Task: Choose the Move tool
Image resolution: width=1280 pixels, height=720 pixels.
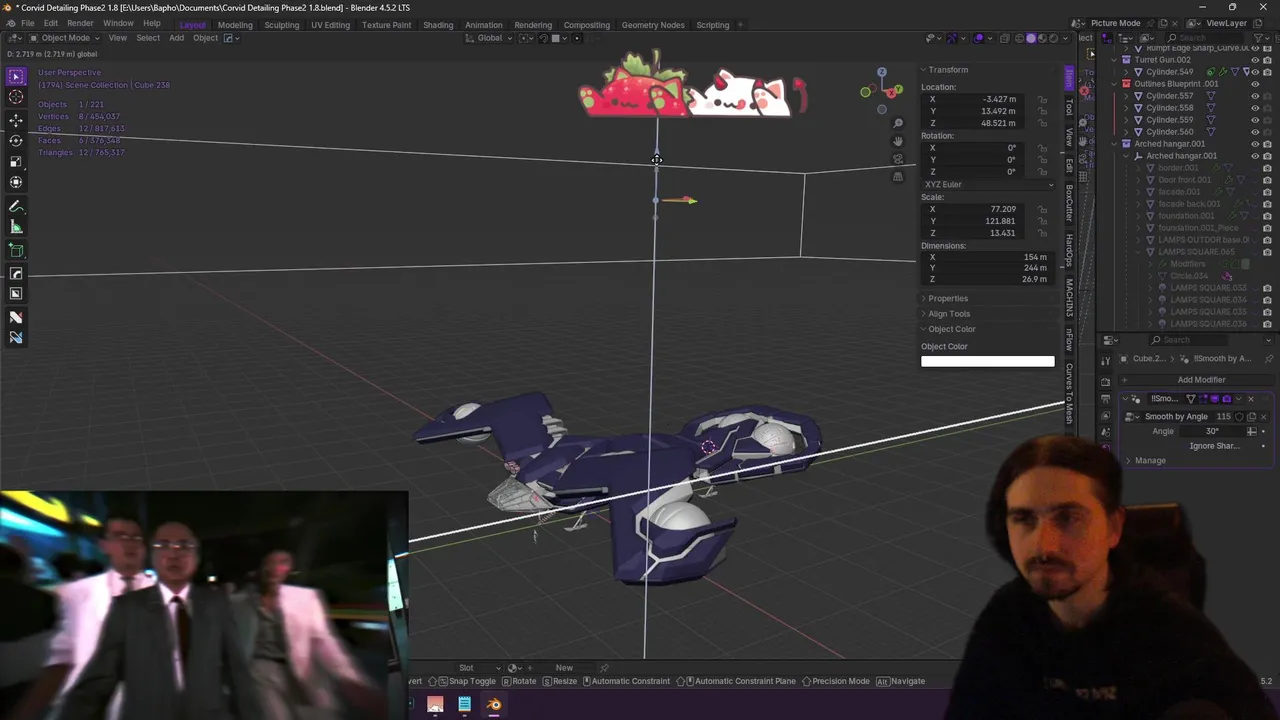Action: (16, 121)
